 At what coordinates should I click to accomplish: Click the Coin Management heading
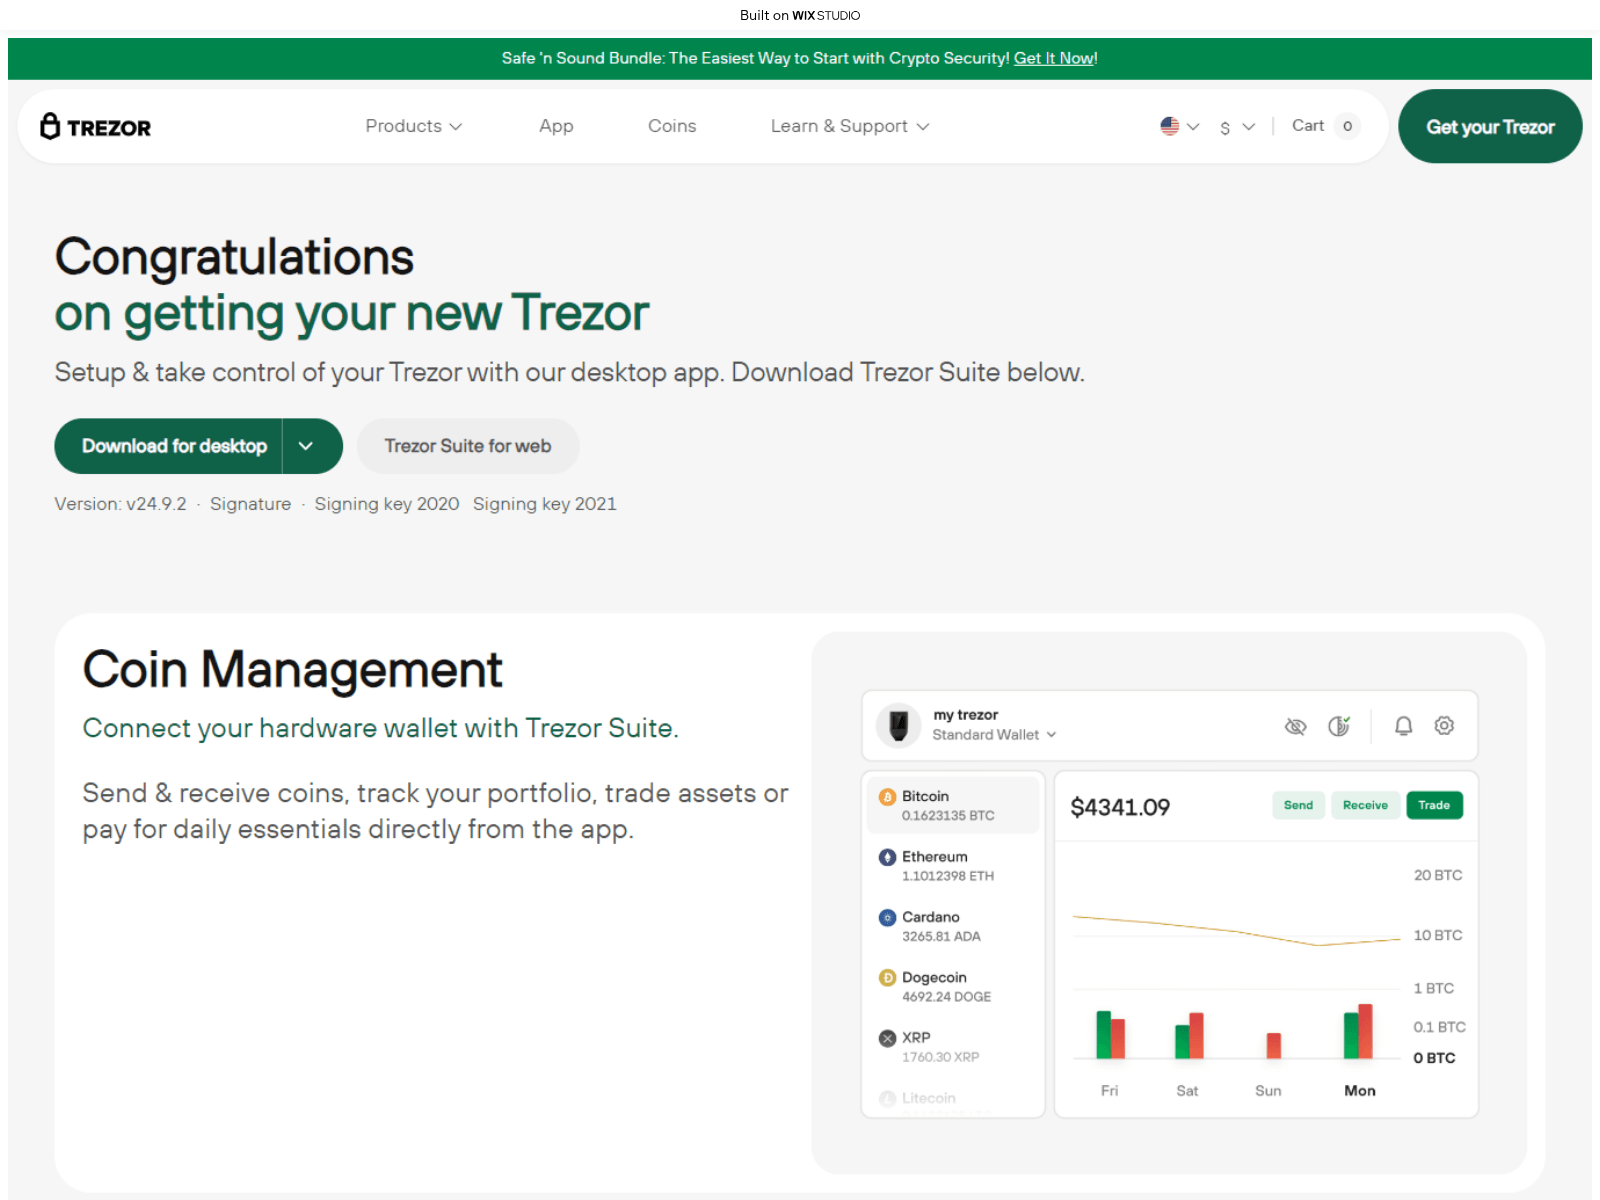point(292,669)
